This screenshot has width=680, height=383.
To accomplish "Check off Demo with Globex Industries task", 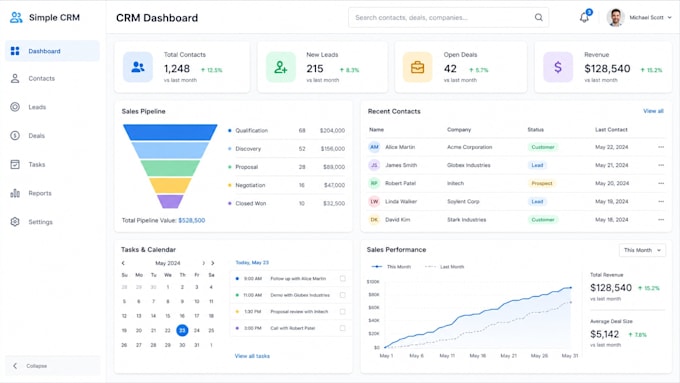I will pos(343,295).
